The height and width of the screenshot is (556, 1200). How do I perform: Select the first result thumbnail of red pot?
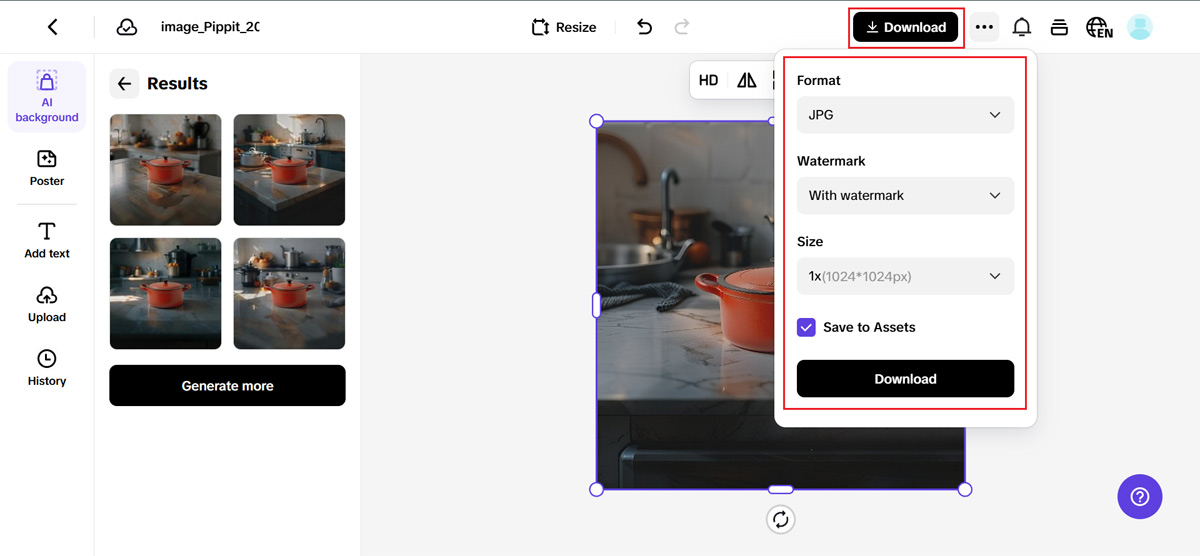(x=165, y=170)
